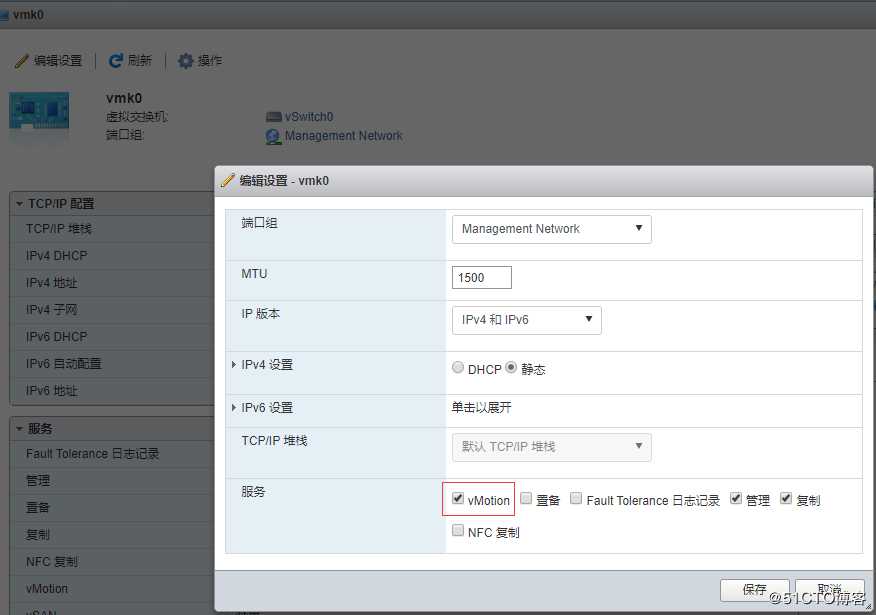Click the pencil icon in dialog title
The width and height of the screenshot is (876, 615).
coord(227,180)
